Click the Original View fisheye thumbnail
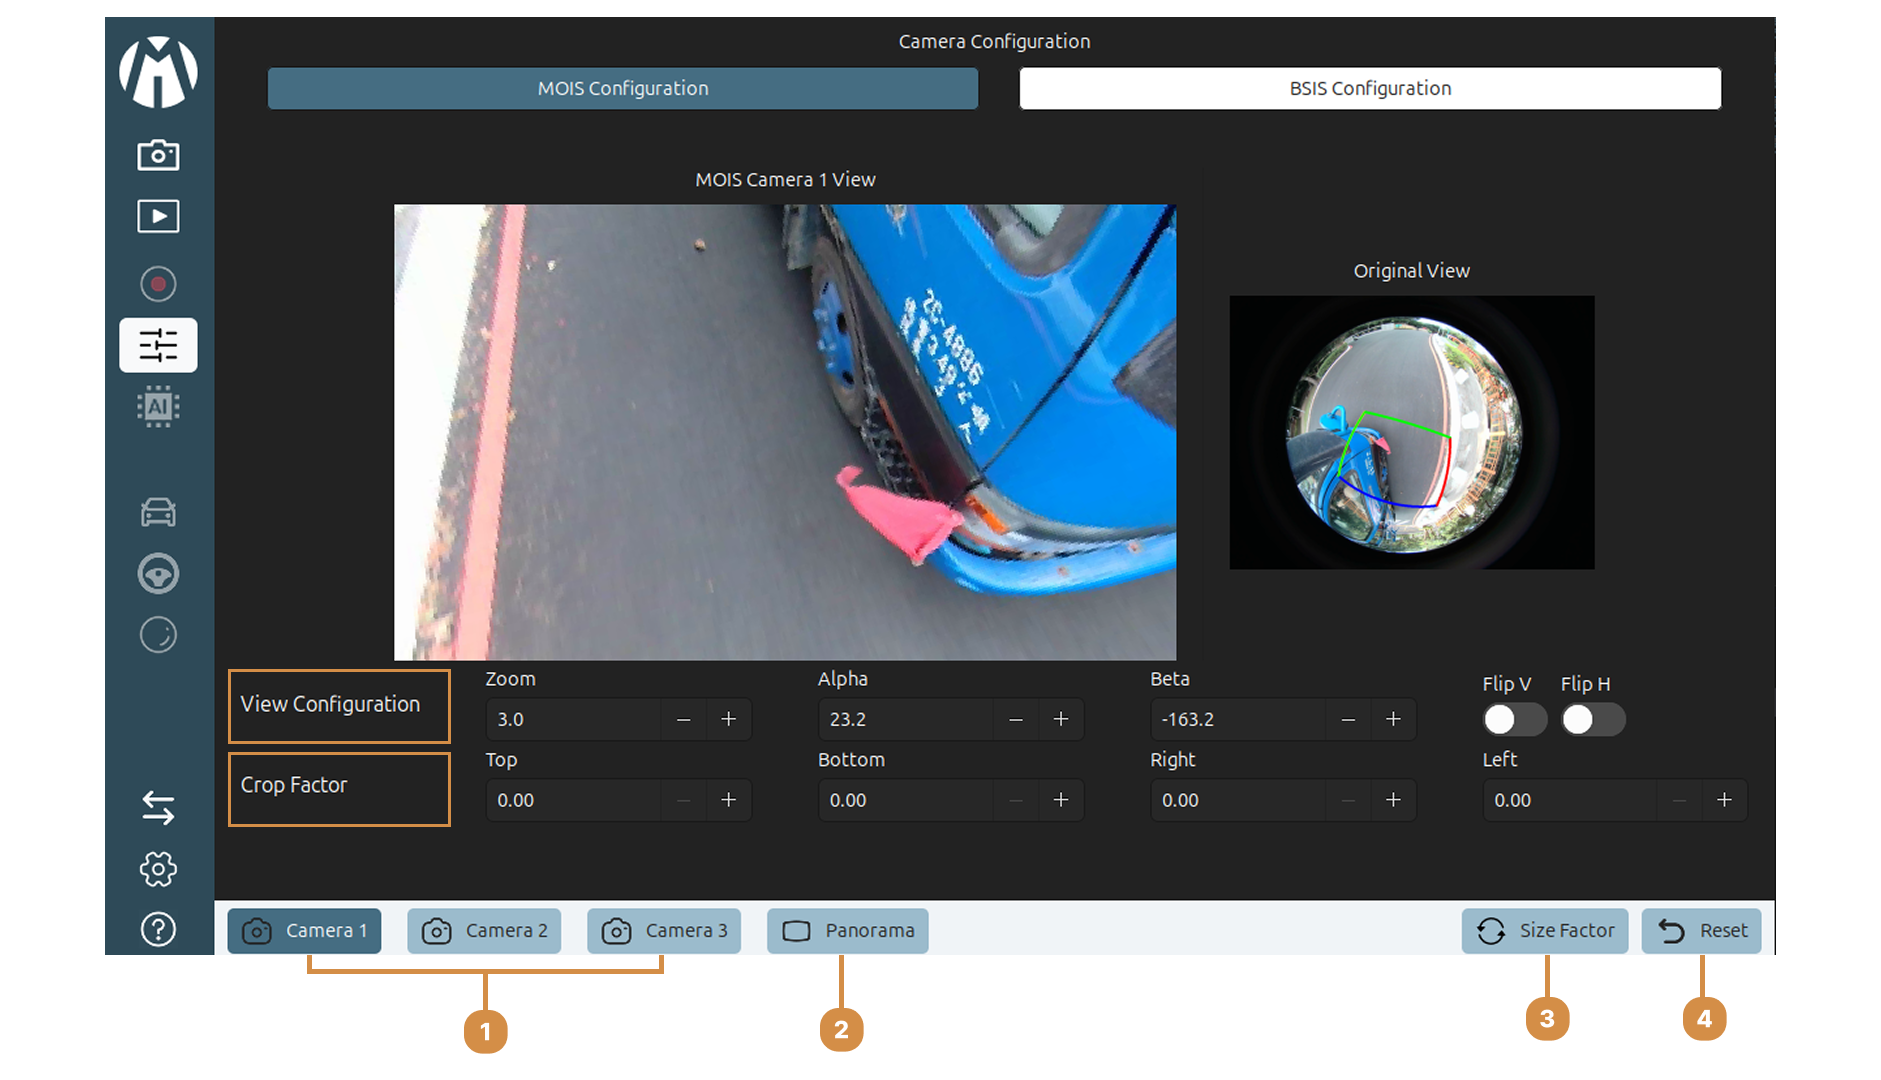Screen dimensions: 1881x1080 tap(1411, 432)
